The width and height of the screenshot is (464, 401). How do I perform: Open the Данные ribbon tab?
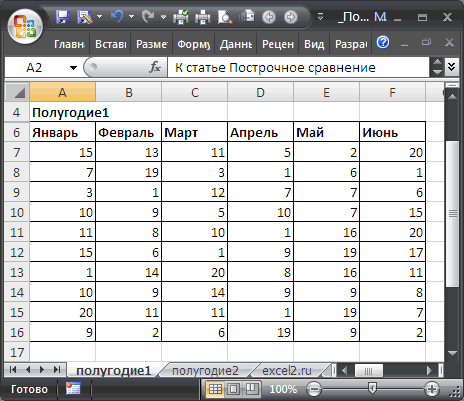(x=236, y=44)
